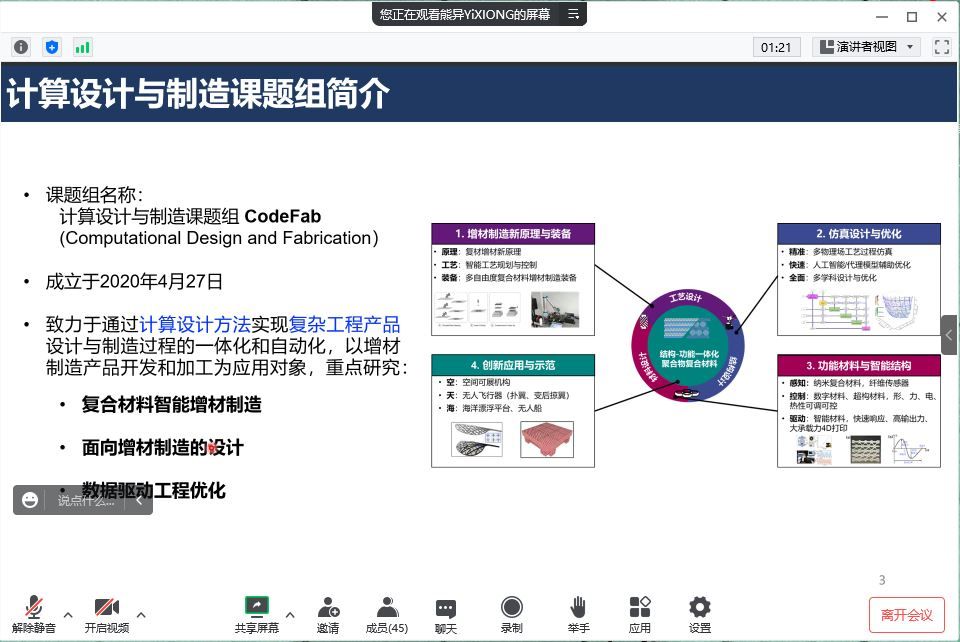This screenshot has width=960, height=642.
Task: Open the meeting info icon
Action: [21, 47]
